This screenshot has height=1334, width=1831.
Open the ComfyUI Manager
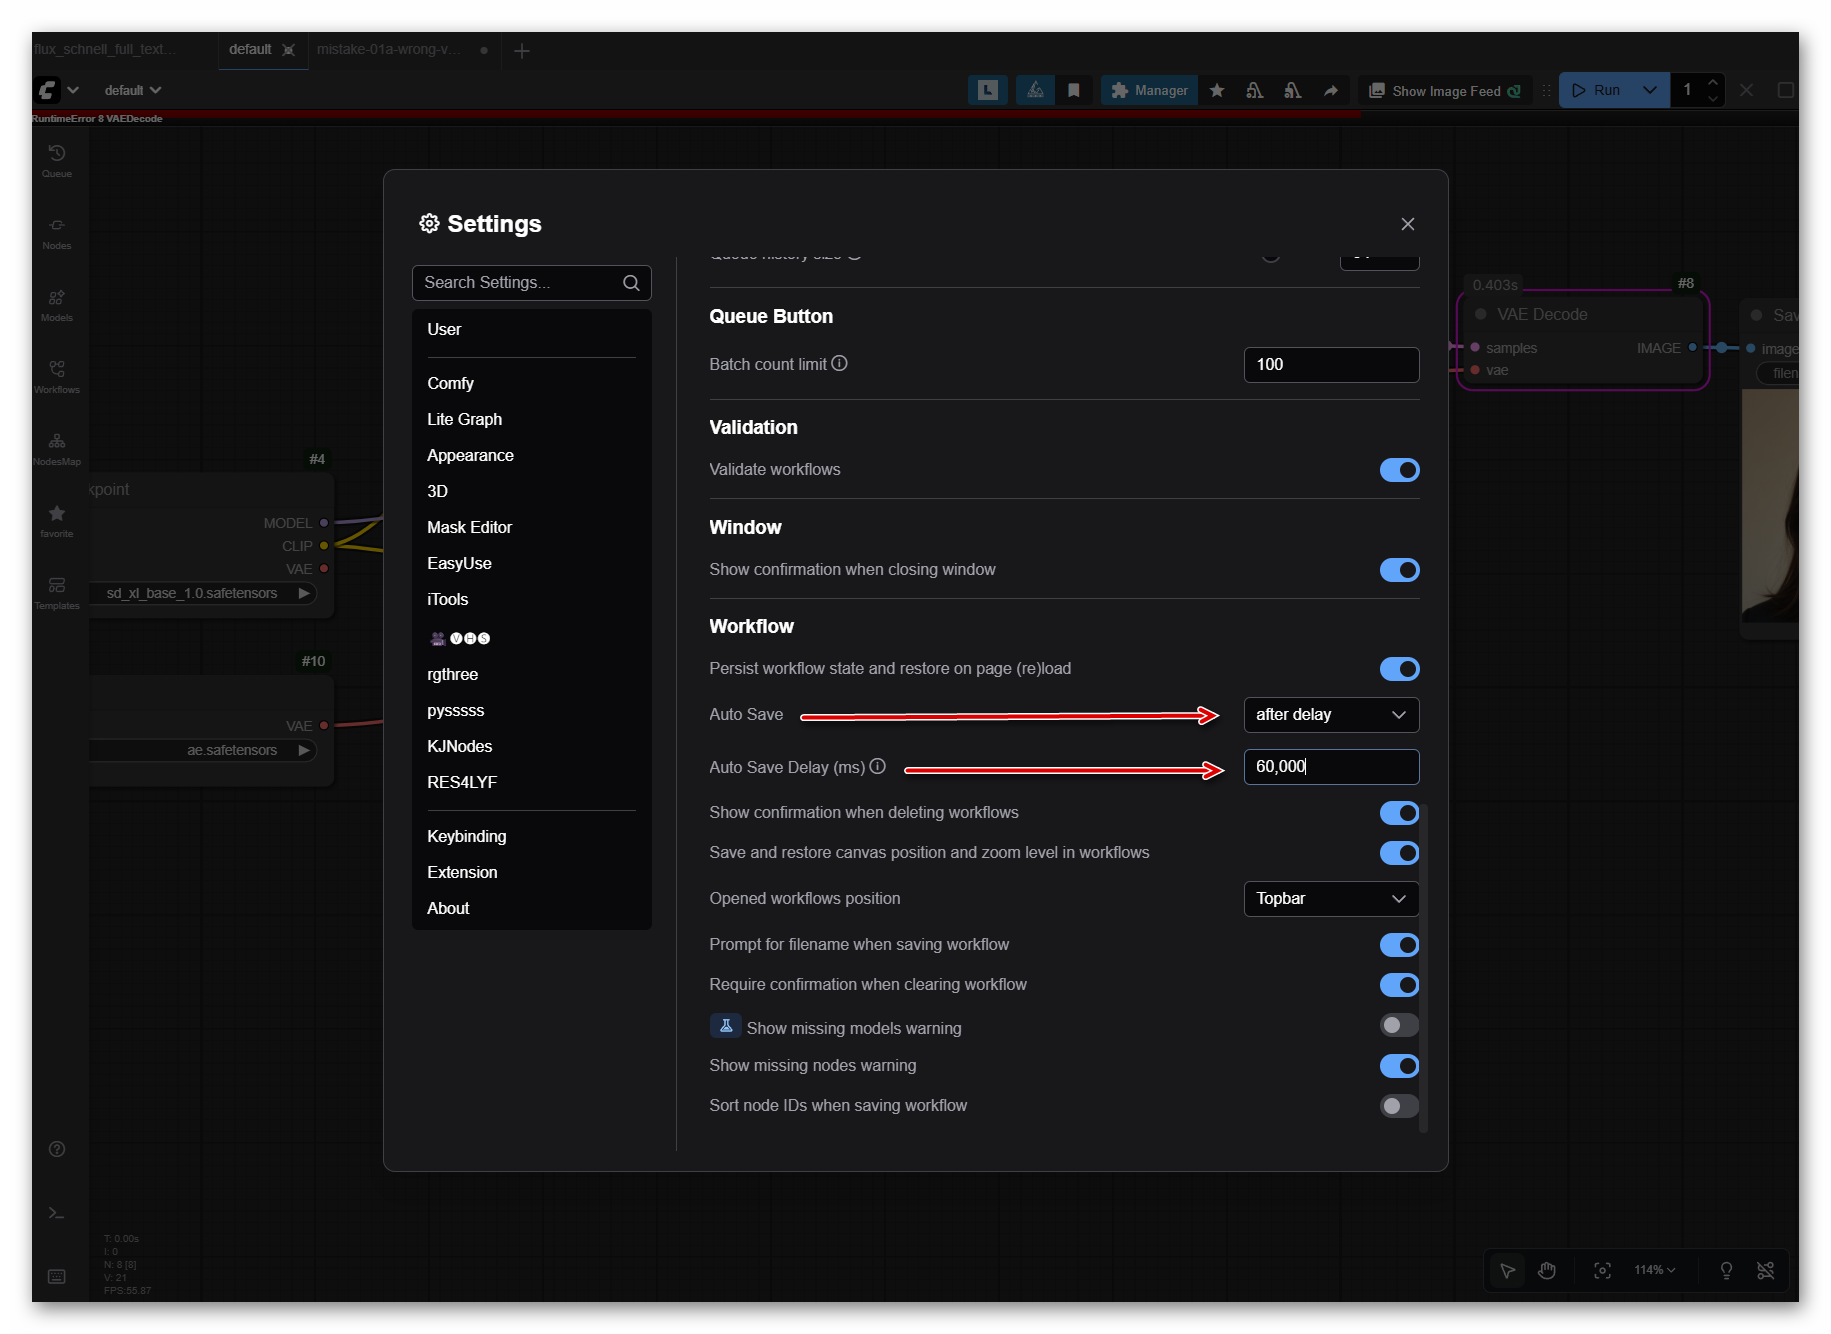(x=1148, y=90)
